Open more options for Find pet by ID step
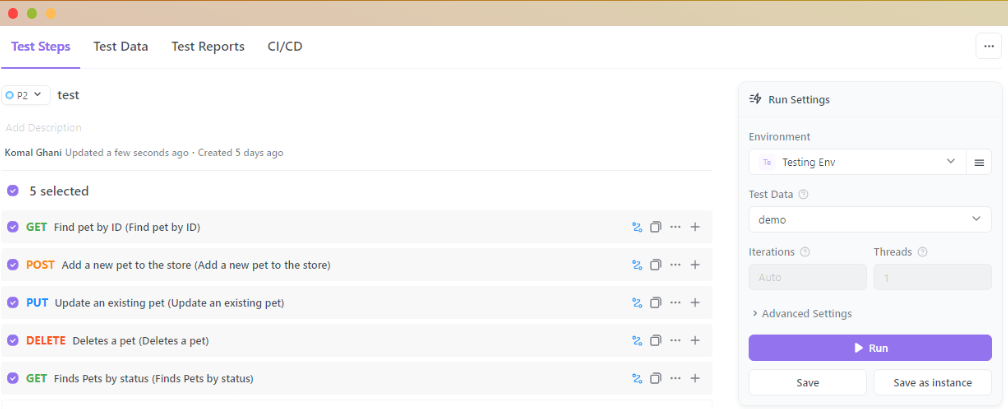1008x409 pixels. (675, 227)
